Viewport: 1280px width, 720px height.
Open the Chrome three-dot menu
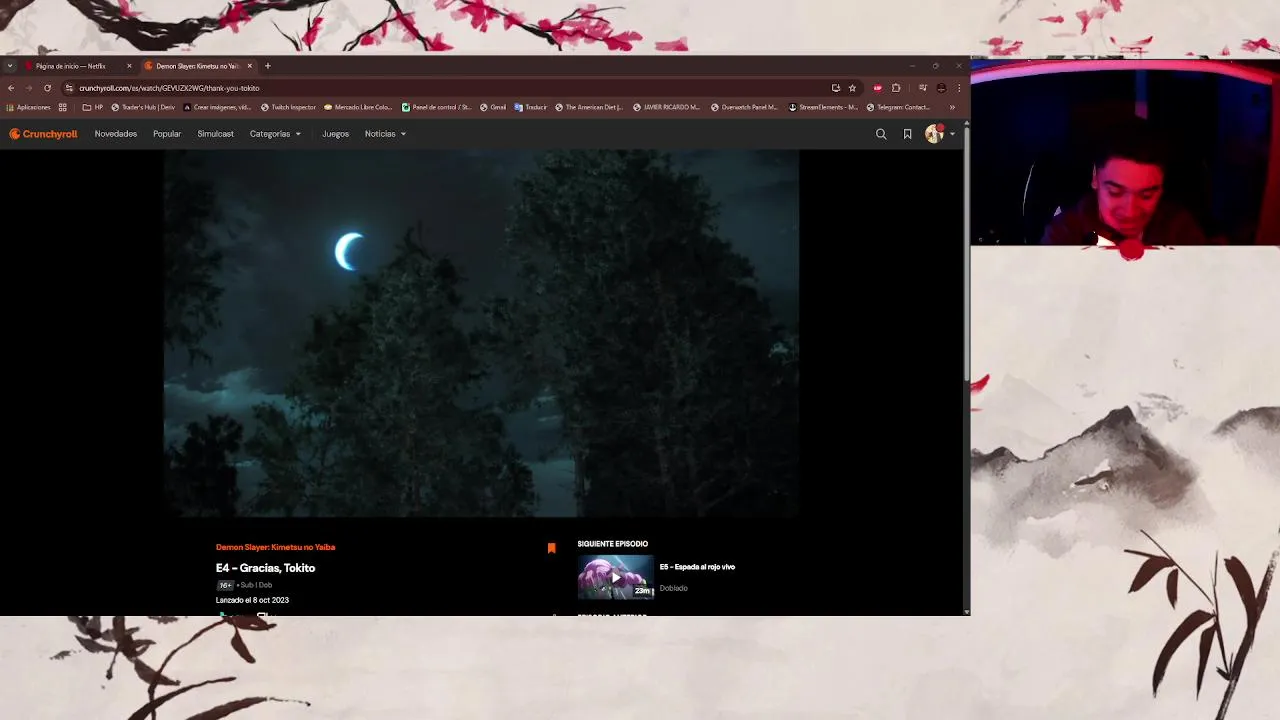pos(959,88)
